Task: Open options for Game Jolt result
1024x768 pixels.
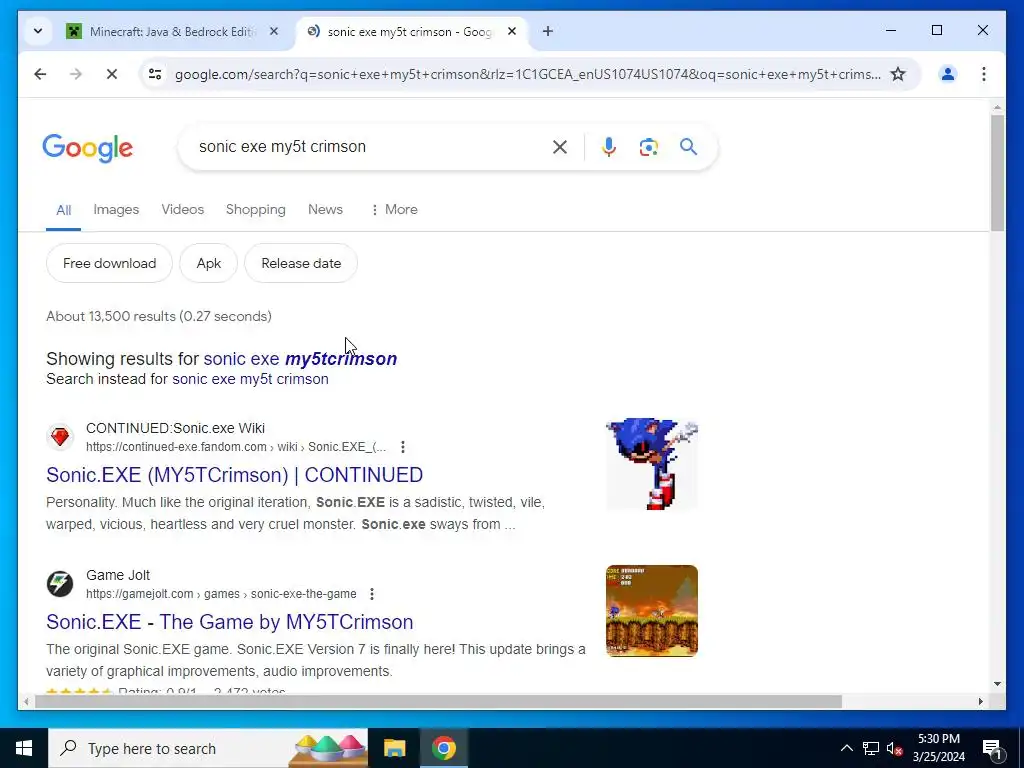Action: pyautogui.click(x=372, y=594)
